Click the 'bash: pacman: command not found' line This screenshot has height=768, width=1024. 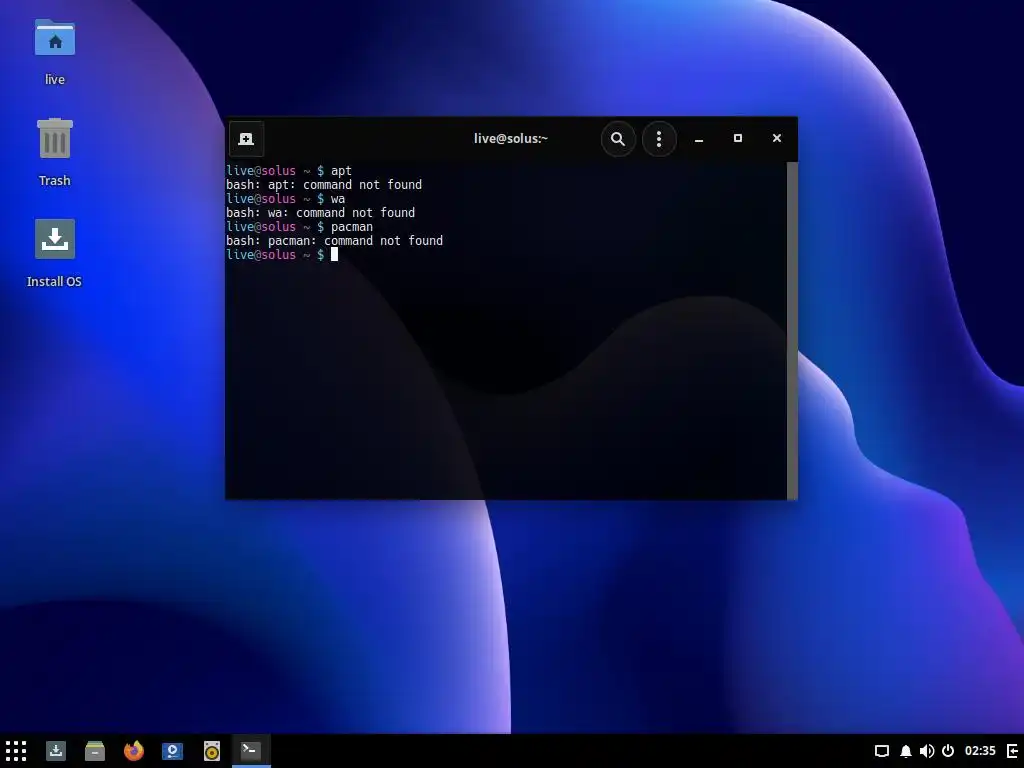[x=334, y=241]
